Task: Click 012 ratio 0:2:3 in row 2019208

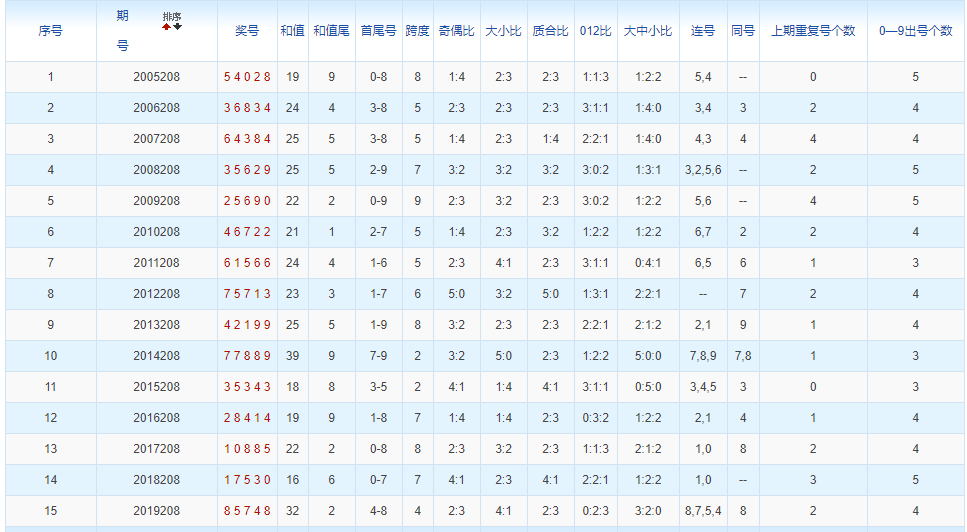Action: coord(596,510)
